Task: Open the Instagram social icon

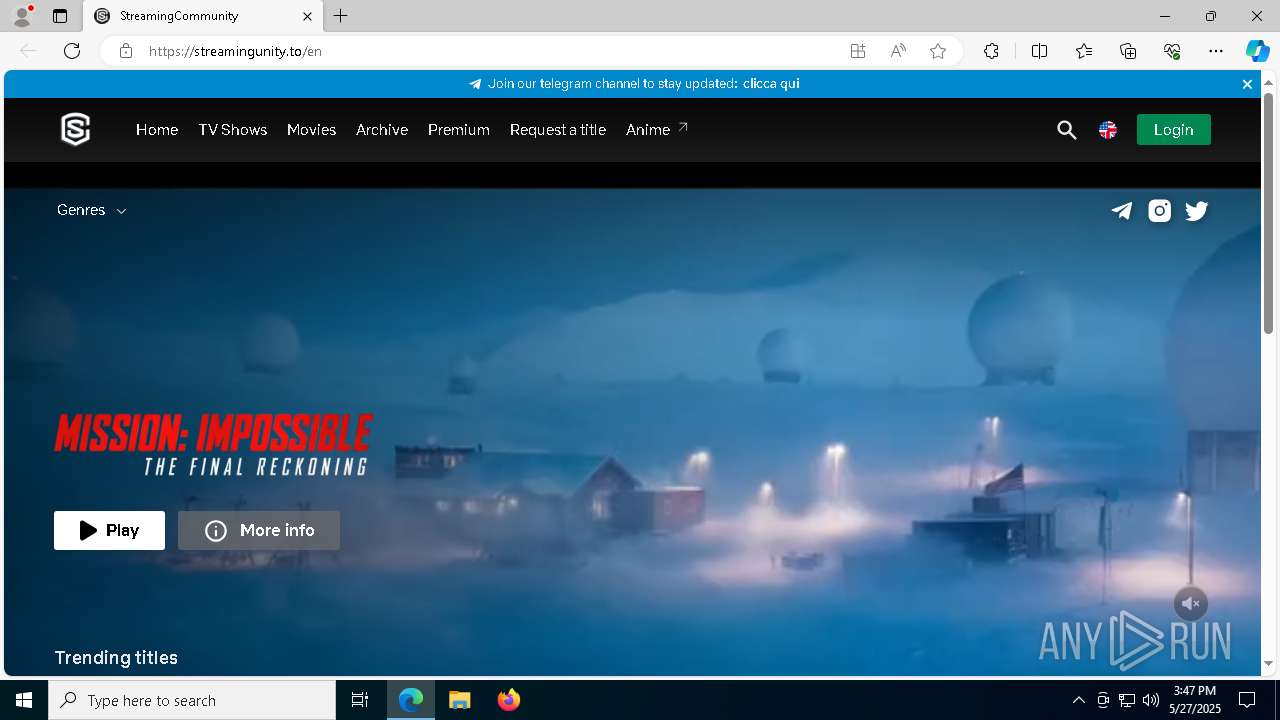Action: point(1160,211)
